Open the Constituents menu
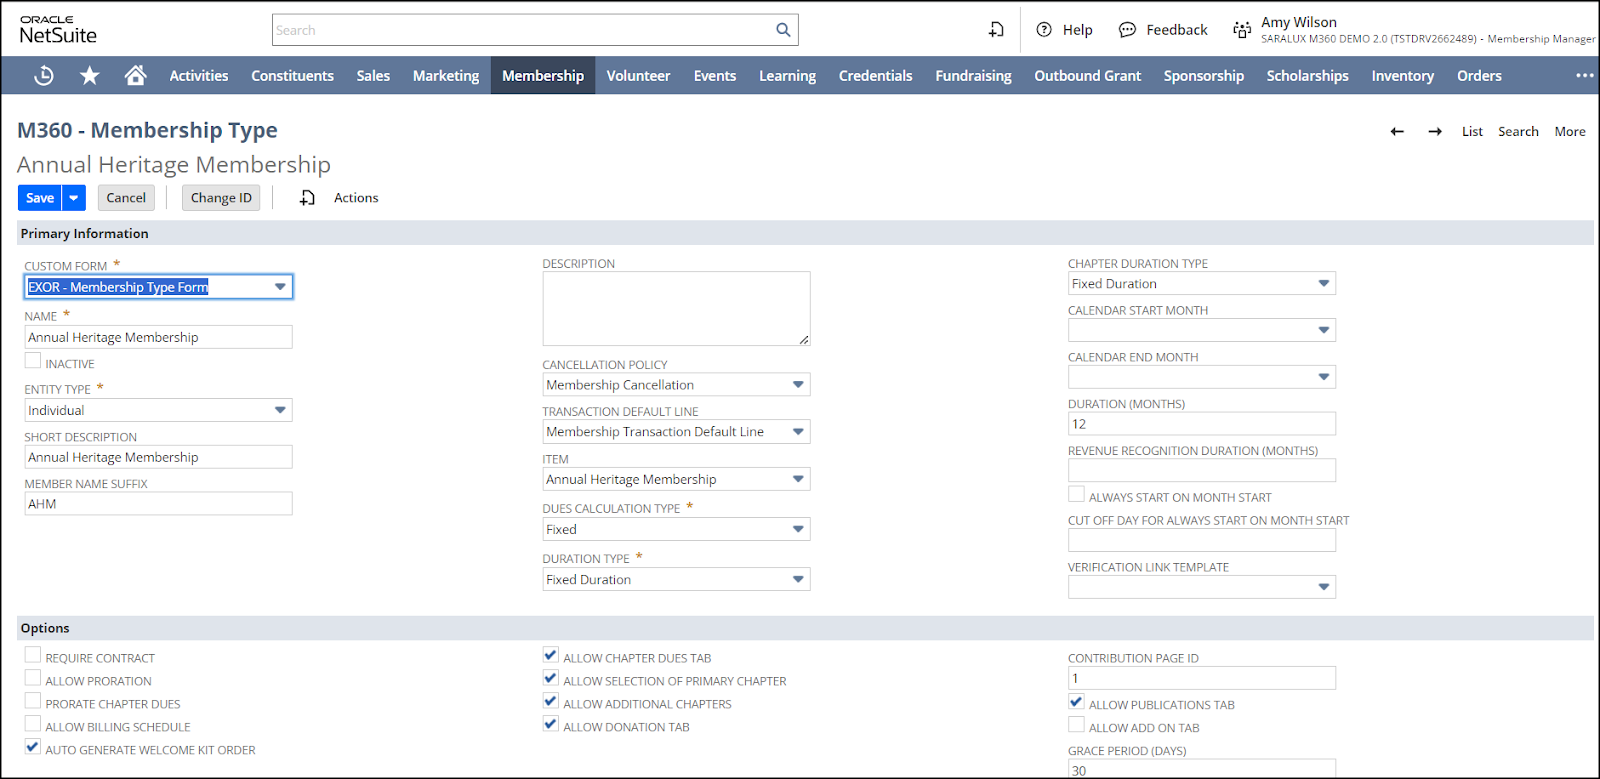The height and width of the screenshot is (779, 1600). pyautogui.click(x=292, y=76)
